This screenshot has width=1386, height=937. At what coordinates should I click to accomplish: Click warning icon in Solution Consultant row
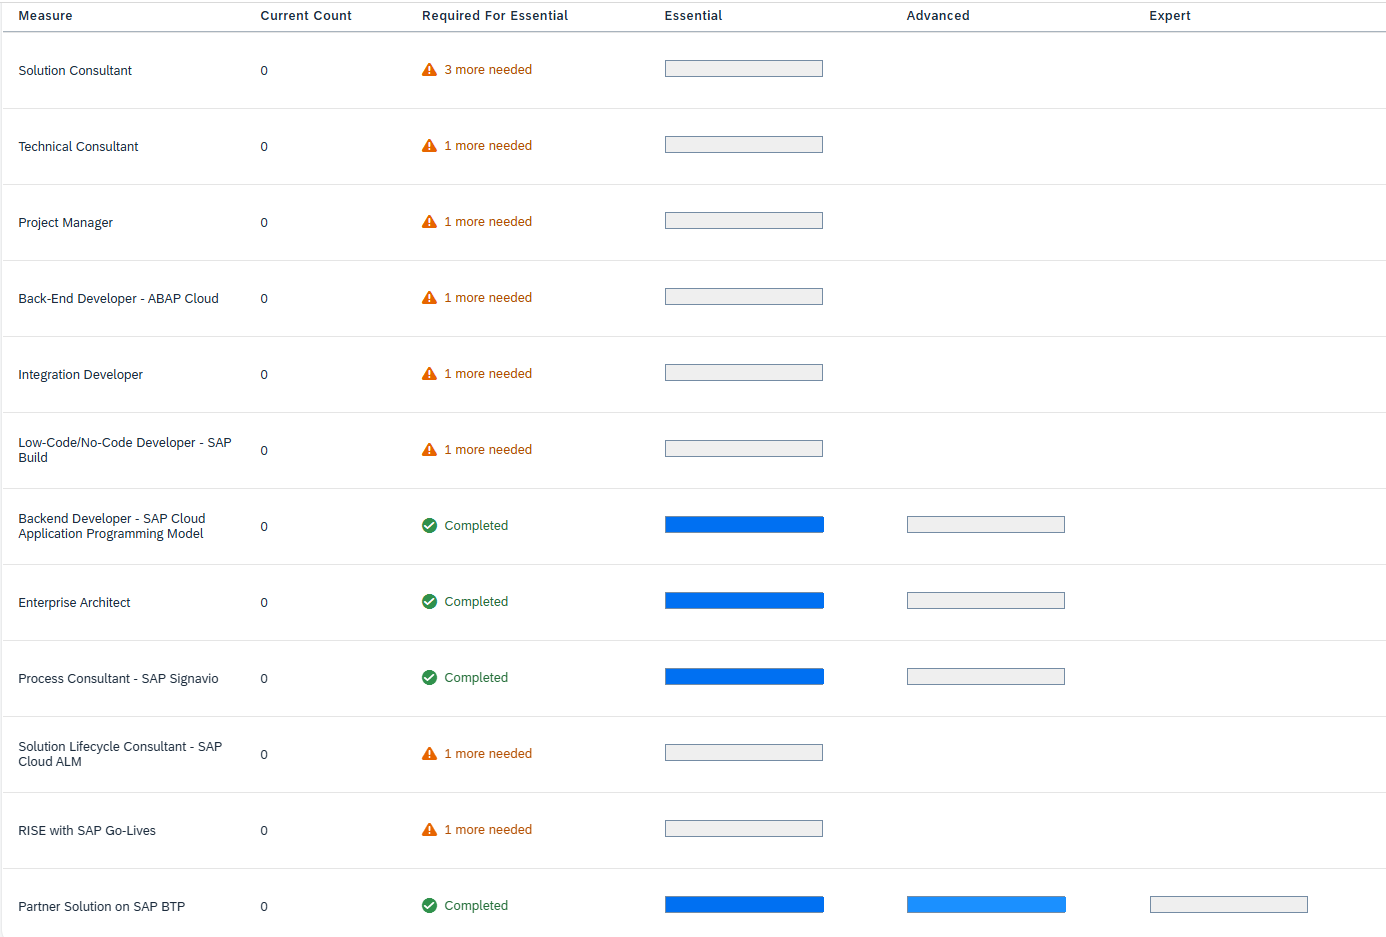point(429,70)
